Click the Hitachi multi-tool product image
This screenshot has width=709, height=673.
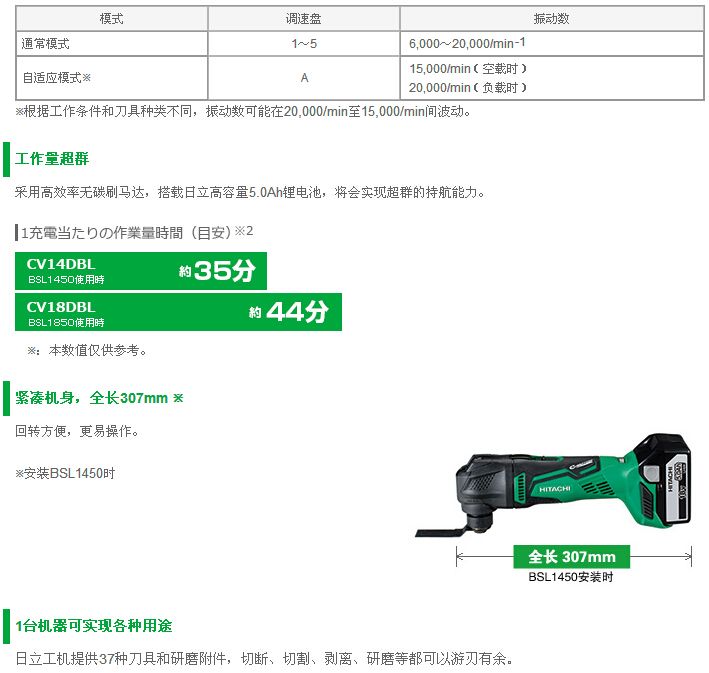click(x=553, y=485)
